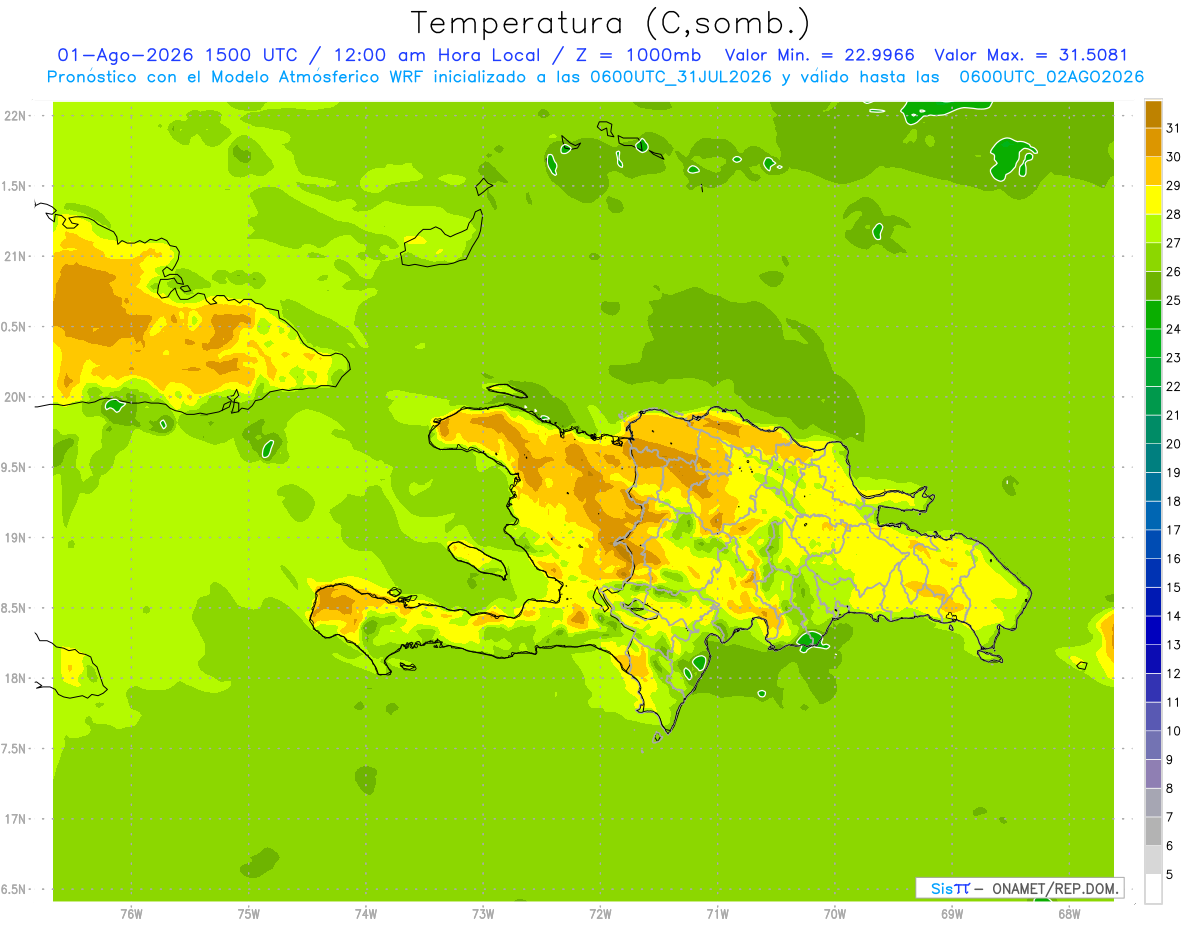Image resolution: width=1200 pixels, height=927 pixels.
Task: Pick the gray swatch between 6 and 7
Action: tap(1153, 832)
